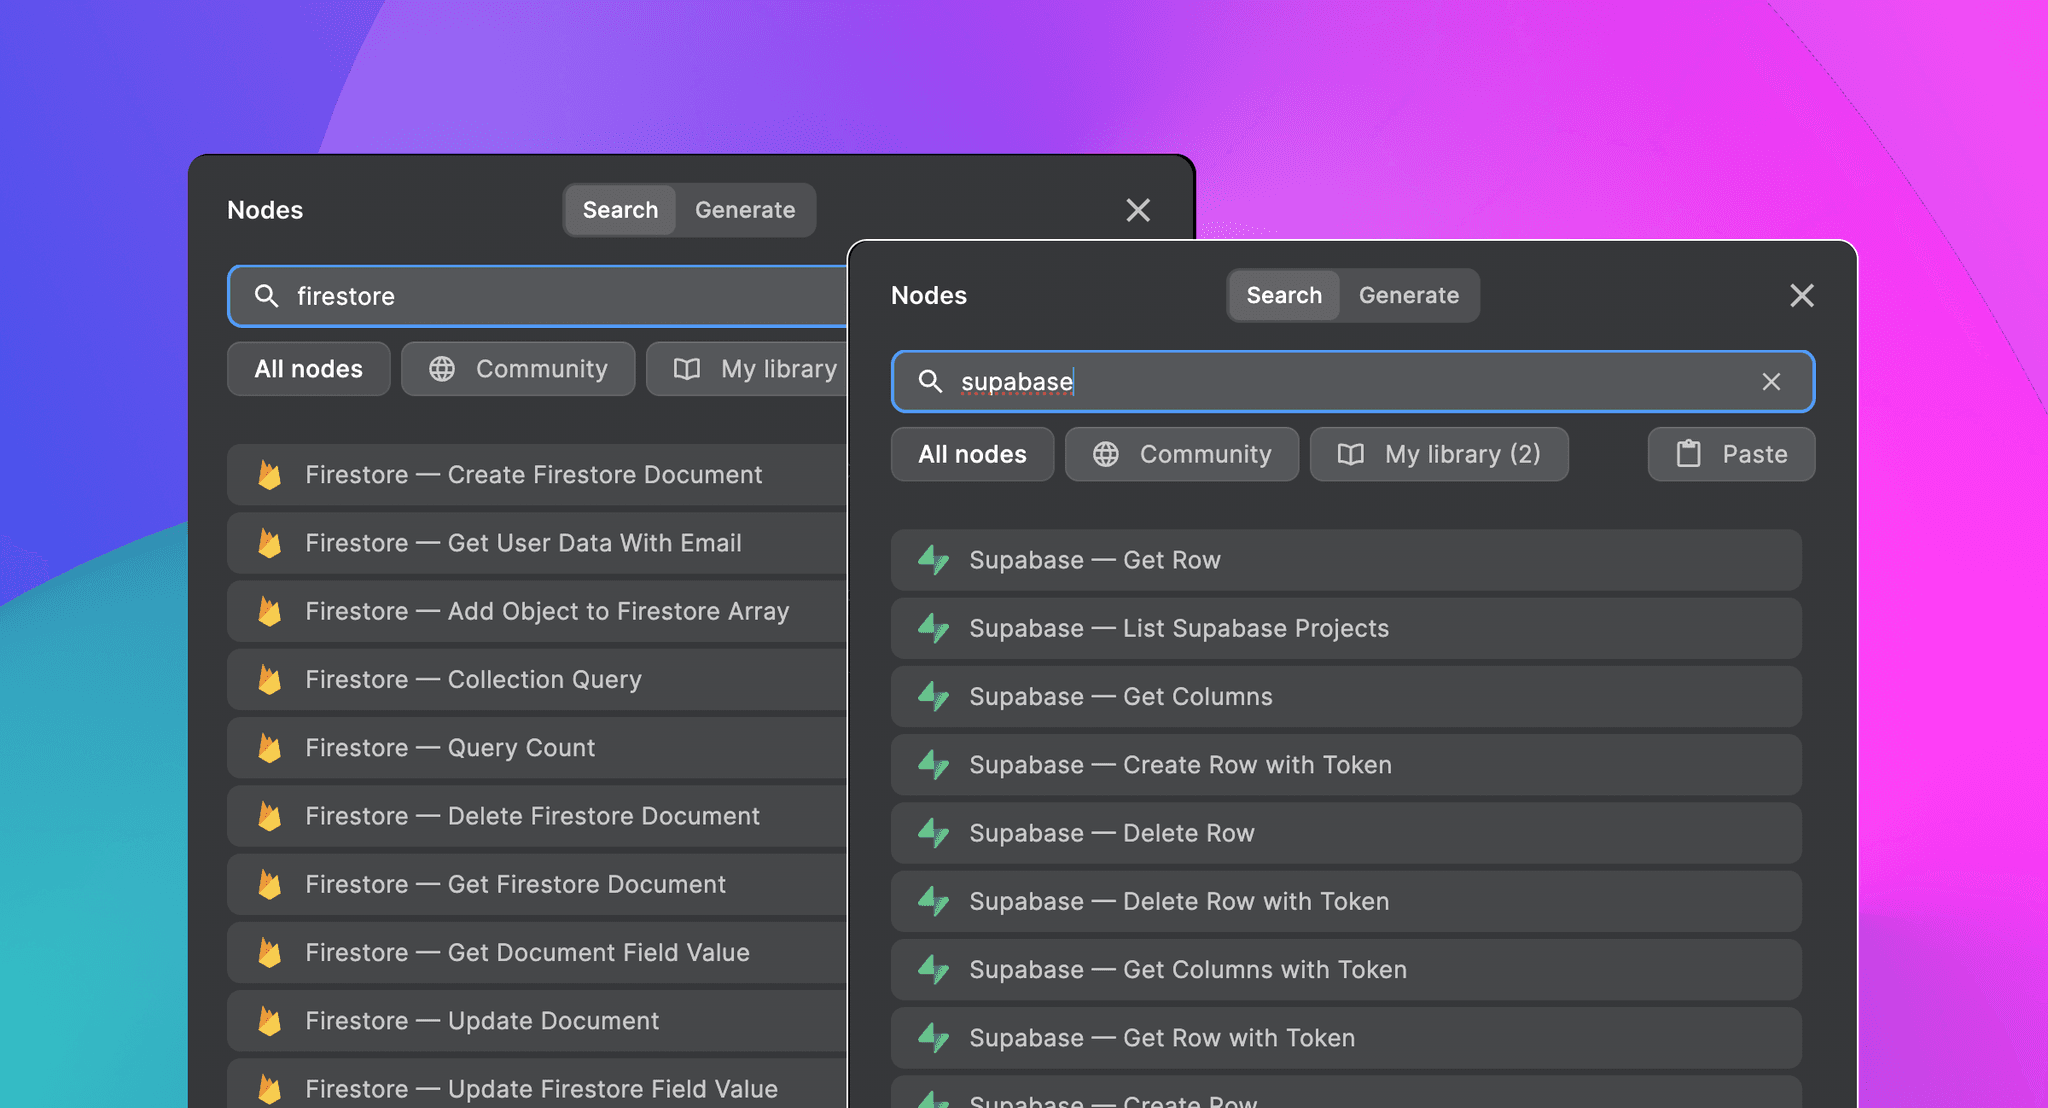Select the Supabase — Create Row with Token node
Image resolution: width=2048 pixels, height=1108 pixels.
(x=1180, y=765)
